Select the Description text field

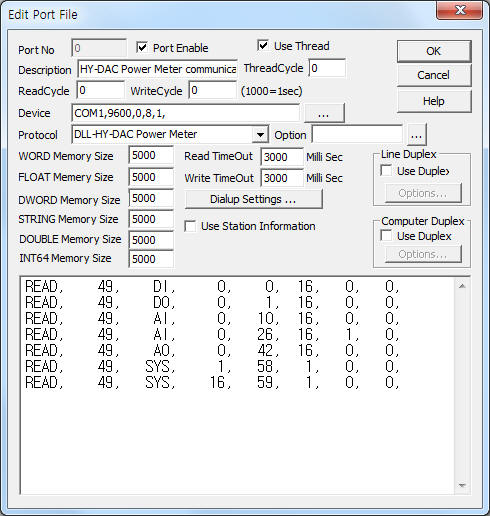pos(157,69)
